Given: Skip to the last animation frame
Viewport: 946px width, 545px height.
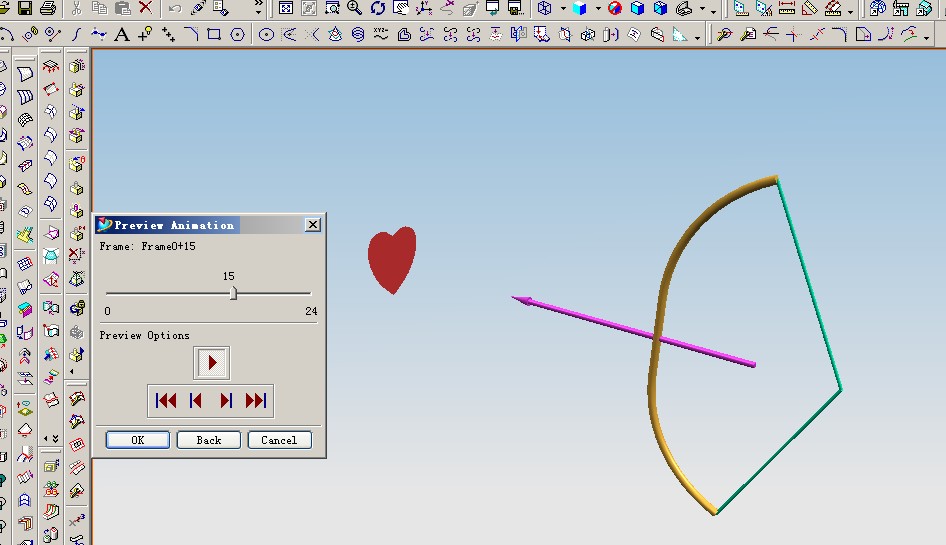Looking at the screenshot, I should pos(256,401).
